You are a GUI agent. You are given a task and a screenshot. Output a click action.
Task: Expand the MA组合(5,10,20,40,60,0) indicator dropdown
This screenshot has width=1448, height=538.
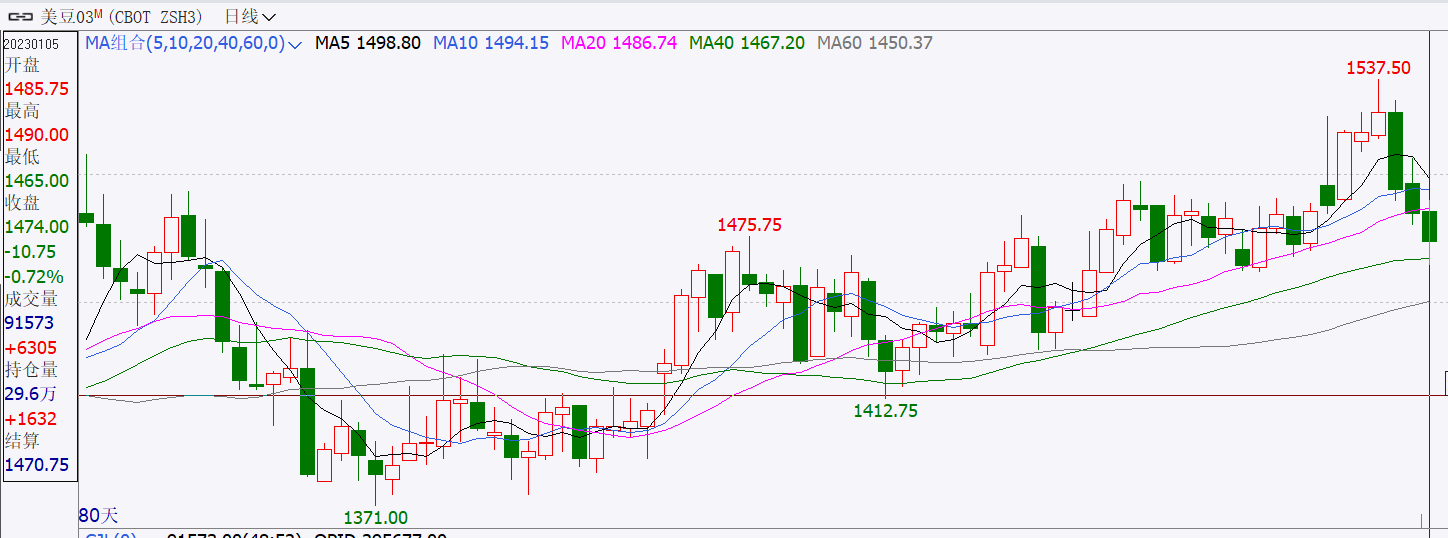coord(294,44)
